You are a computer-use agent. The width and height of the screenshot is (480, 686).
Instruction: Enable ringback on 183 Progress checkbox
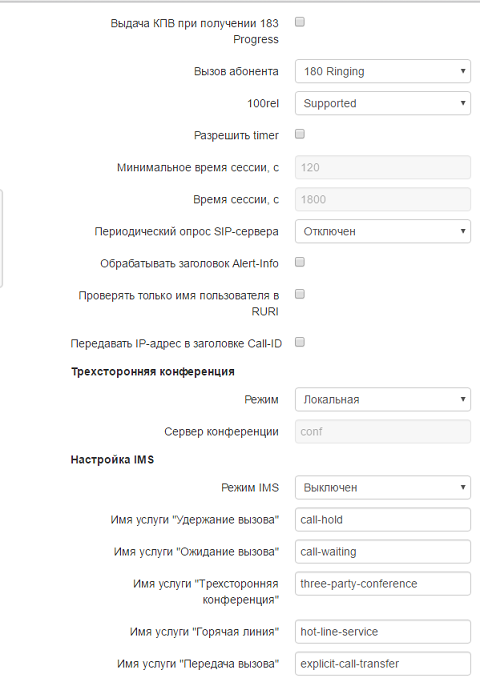(300, 22)
